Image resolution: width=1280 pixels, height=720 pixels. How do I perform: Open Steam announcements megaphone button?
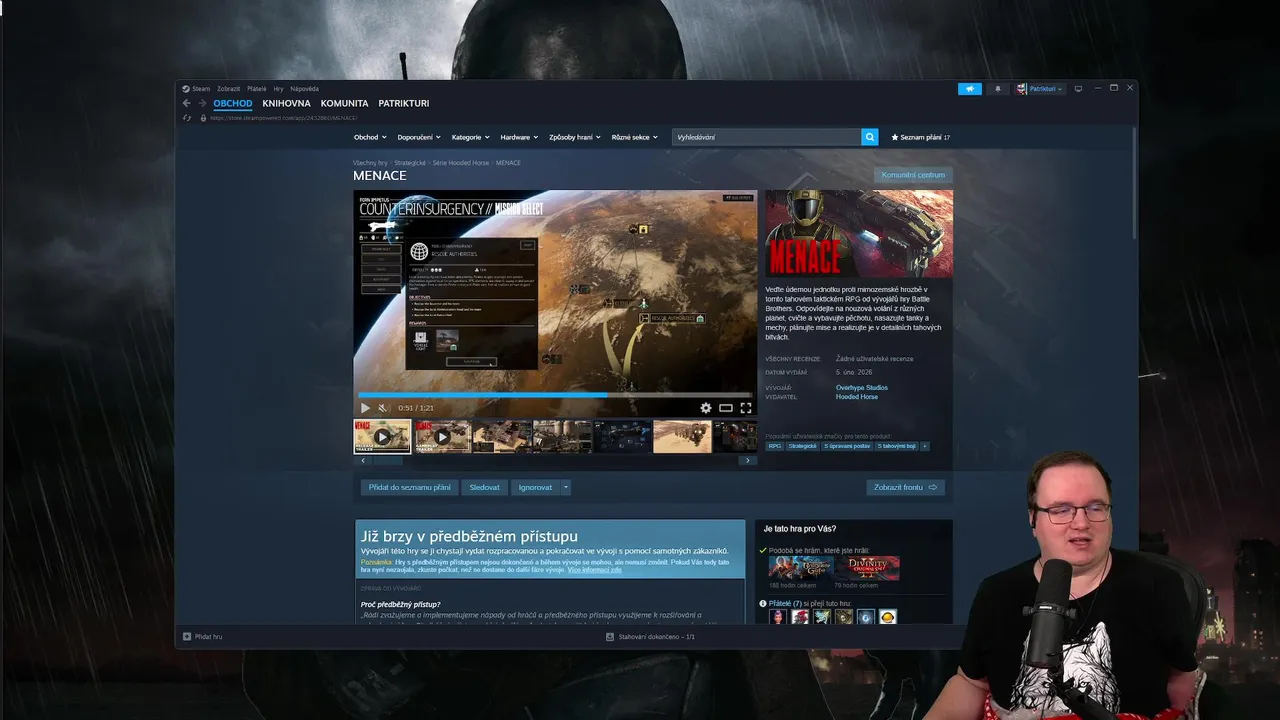970,89
